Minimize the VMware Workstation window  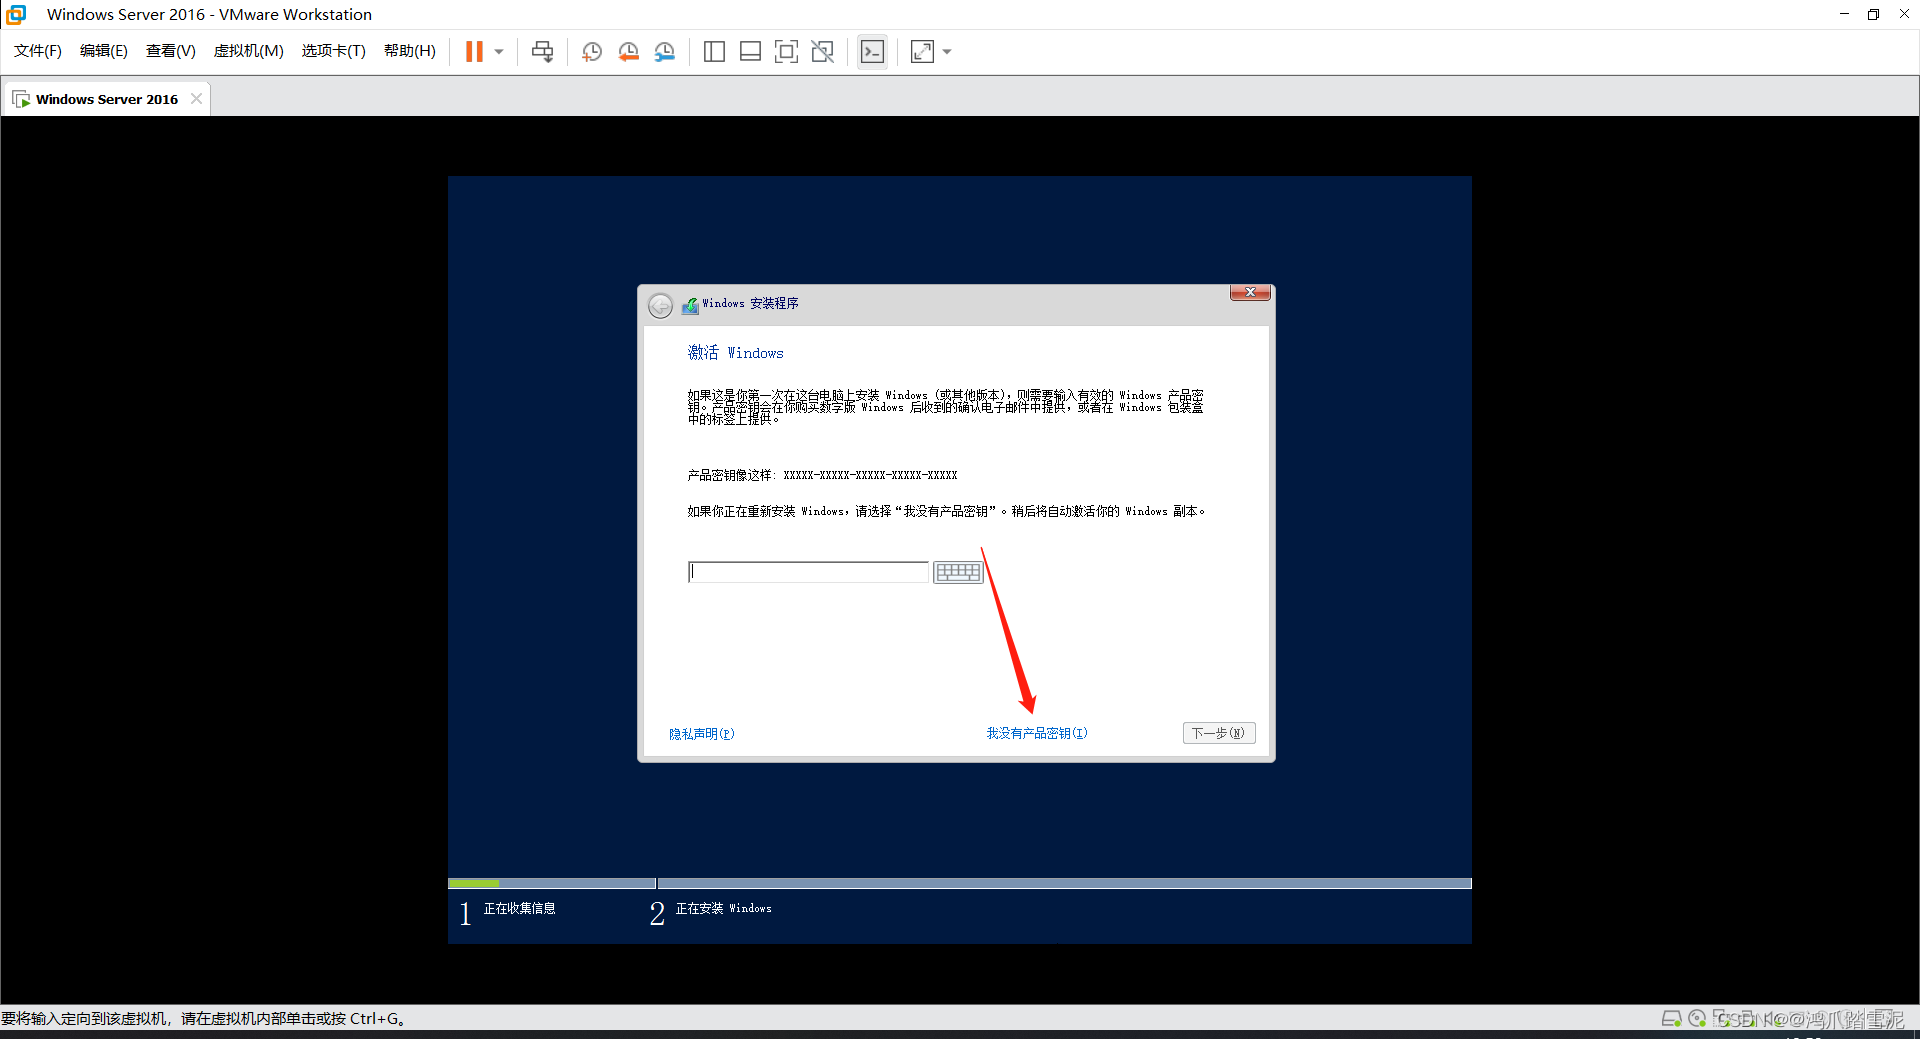(x=1844, y=14)
